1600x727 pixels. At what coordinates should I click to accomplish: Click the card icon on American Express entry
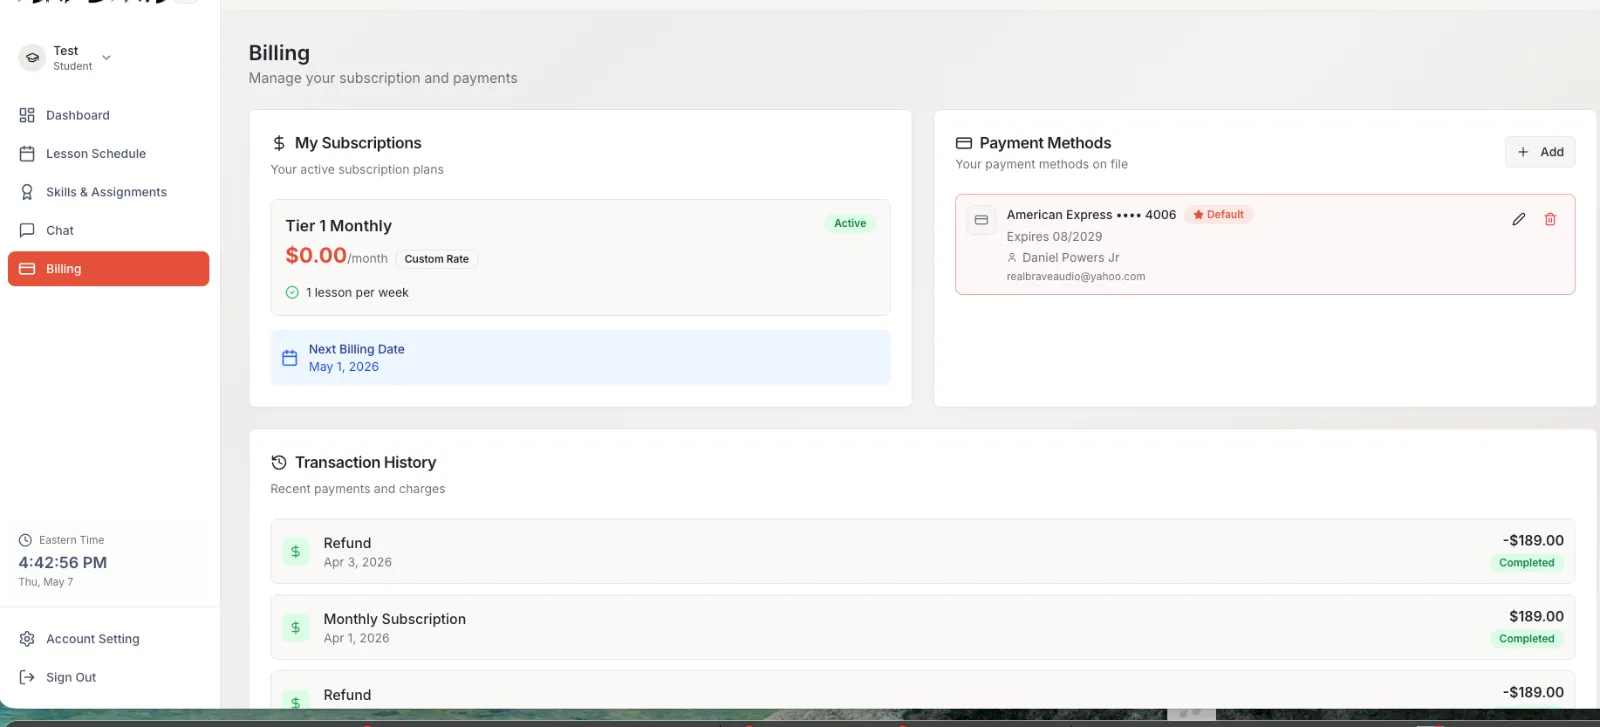click(981, 220)
